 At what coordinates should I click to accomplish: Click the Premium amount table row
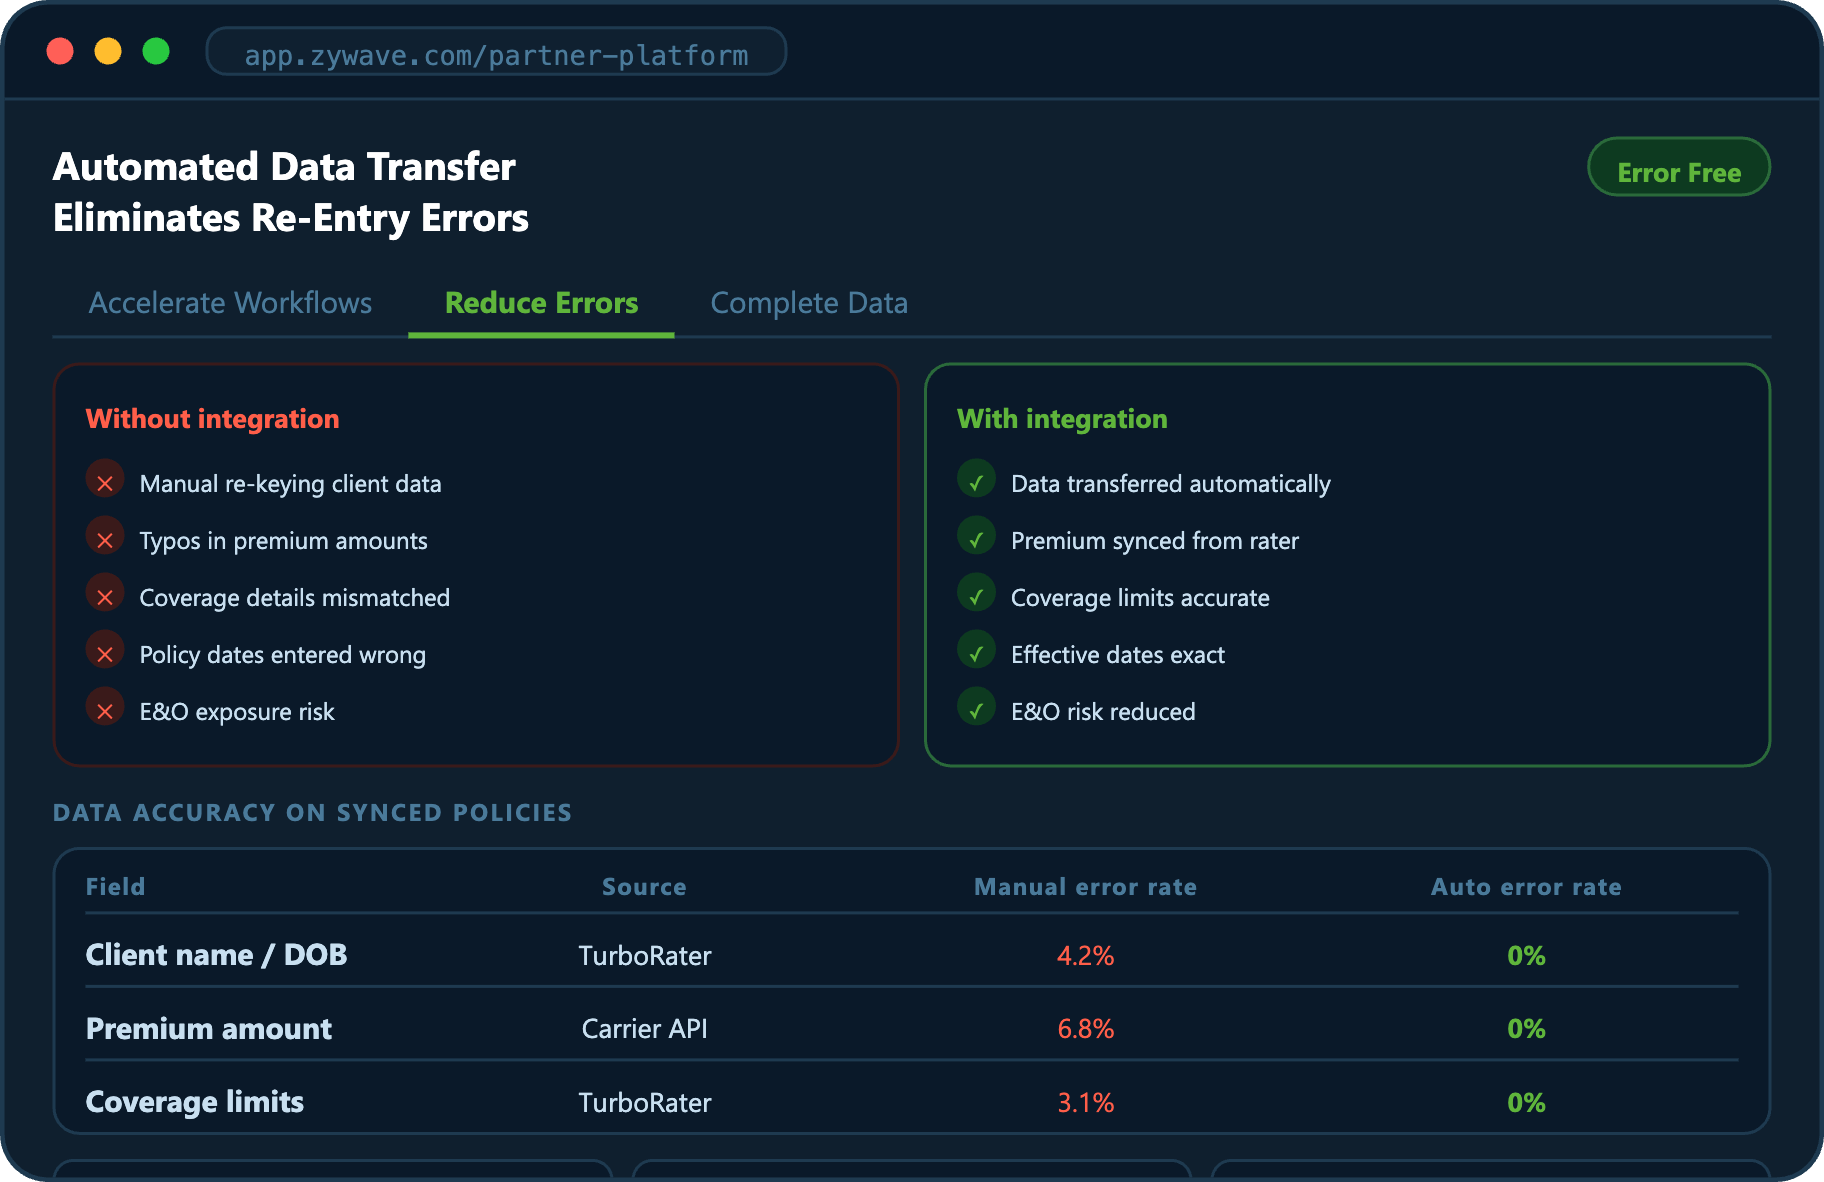[x=208, y=1029]
